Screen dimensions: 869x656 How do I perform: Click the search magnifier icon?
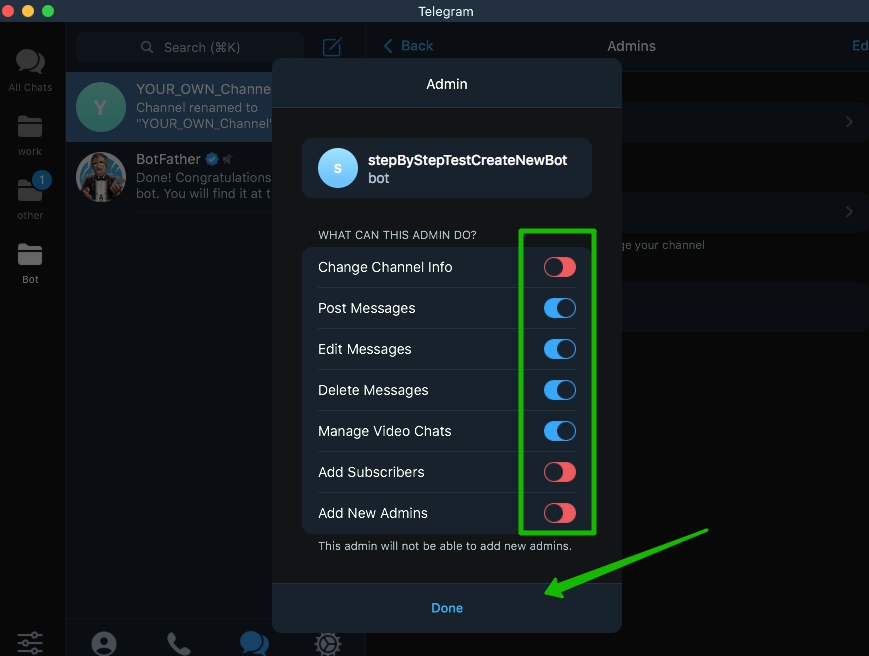coord(147,47)
